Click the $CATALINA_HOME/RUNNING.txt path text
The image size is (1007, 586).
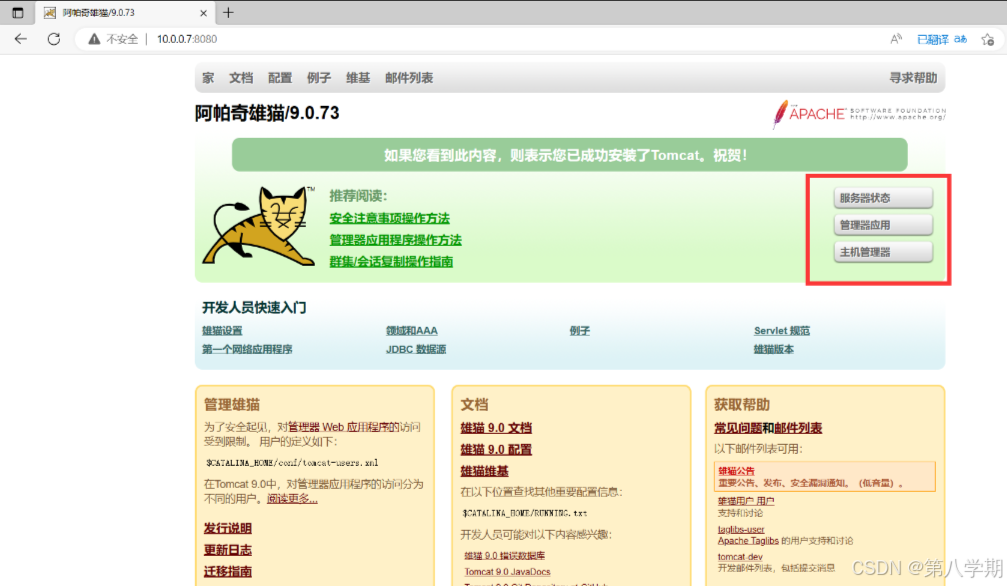(525, 513)
